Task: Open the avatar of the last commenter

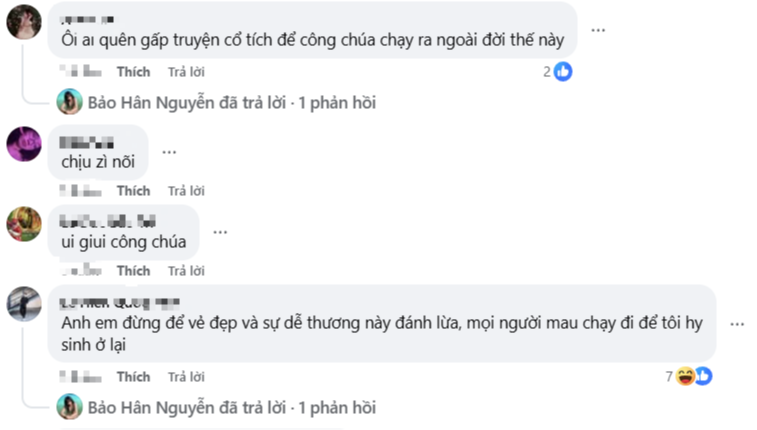Action: click(24, 304)
